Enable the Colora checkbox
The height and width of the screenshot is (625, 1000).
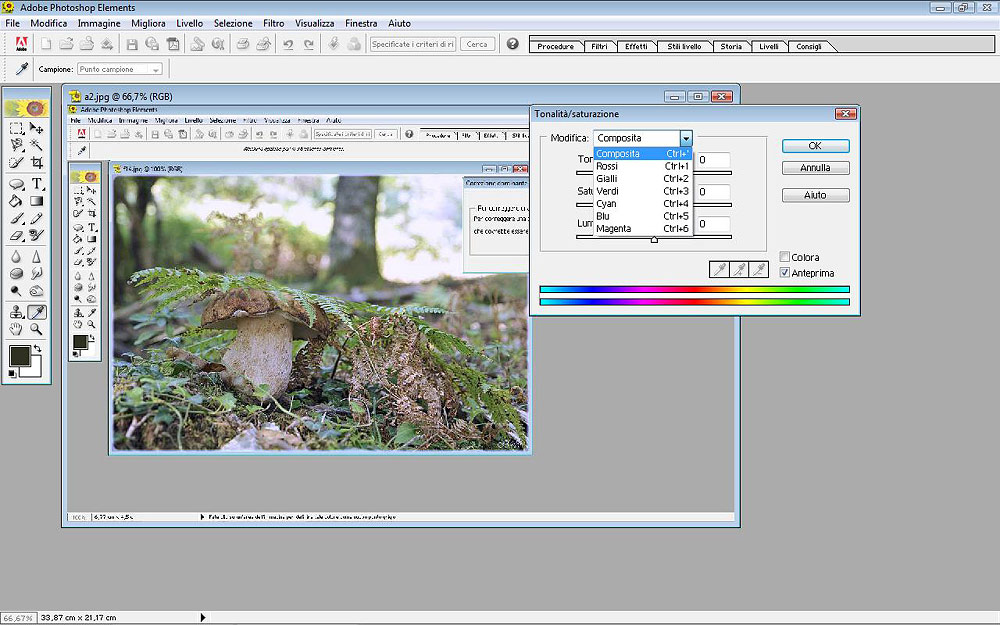coord(785,257)
